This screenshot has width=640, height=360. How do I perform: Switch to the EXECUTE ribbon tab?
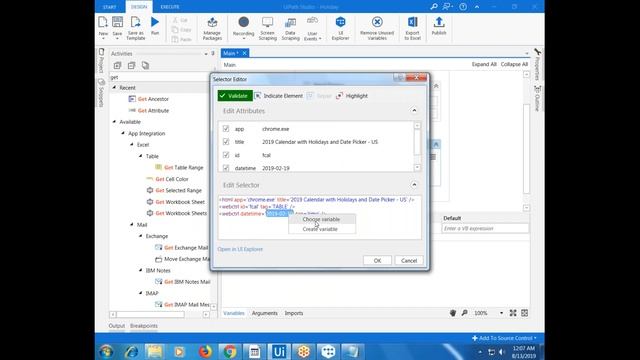(170, 7)
